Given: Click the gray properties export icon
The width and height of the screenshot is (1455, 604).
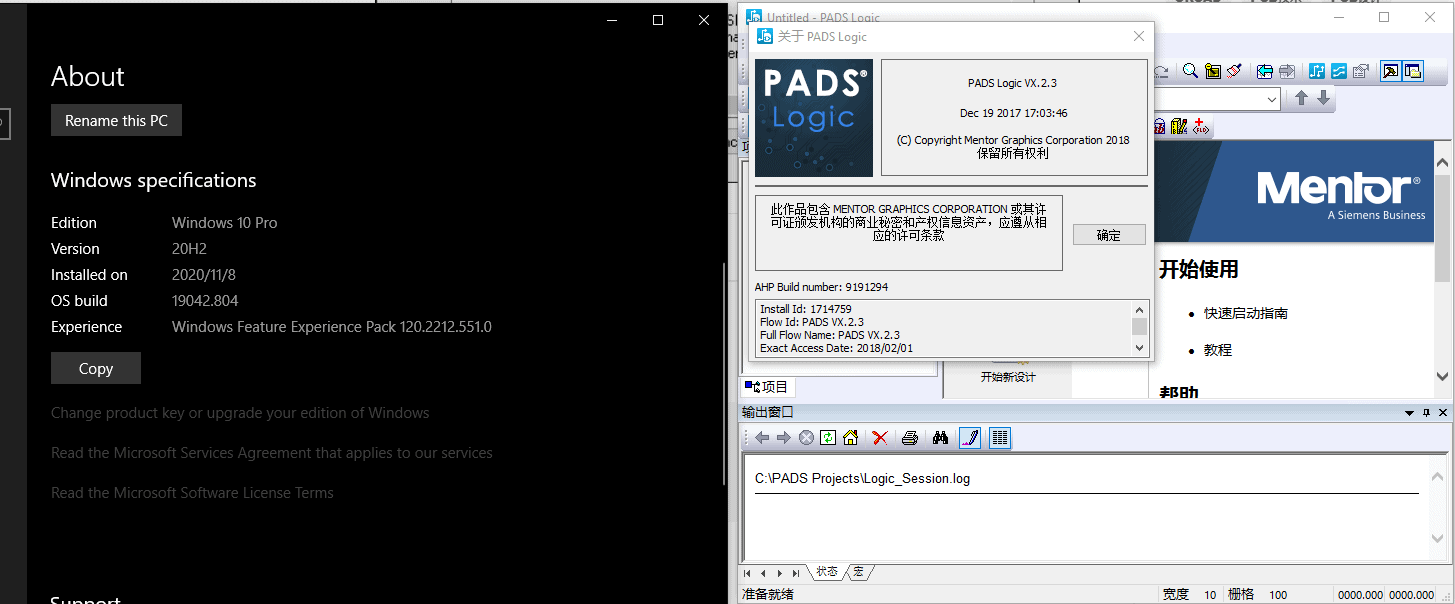Looking at the screenshot, I should pyautogui.click(x=1361, y=71).
